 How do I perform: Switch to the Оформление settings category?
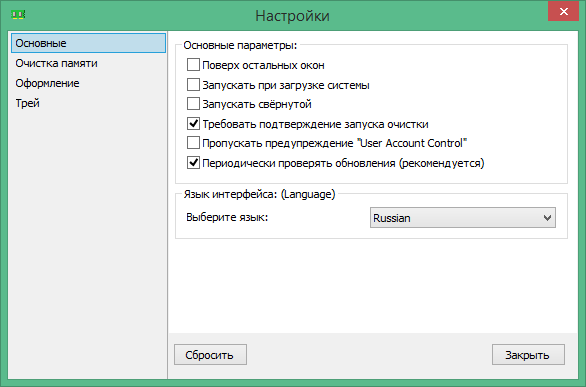(x=89, y=83)
